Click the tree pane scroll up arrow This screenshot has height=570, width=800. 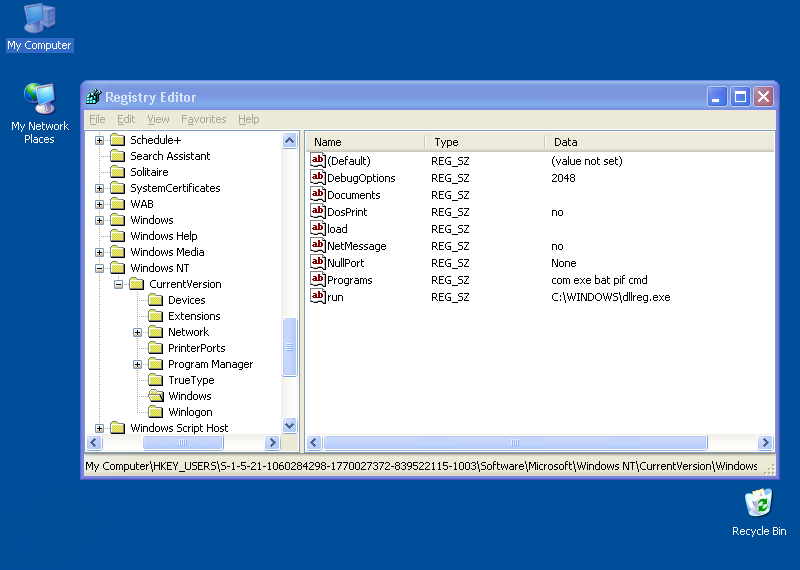tap(289, 140)
